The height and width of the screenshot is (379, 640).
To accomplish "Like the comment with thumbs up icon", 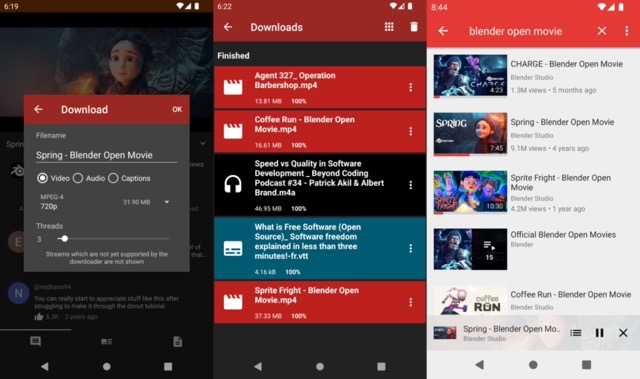I will pos(39,317).
